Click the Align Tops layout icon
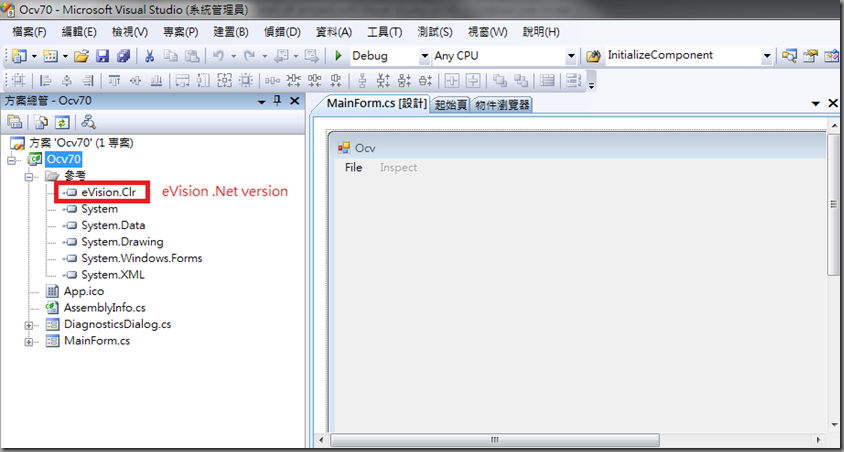 pyautogui.click(x=114, y=81)
